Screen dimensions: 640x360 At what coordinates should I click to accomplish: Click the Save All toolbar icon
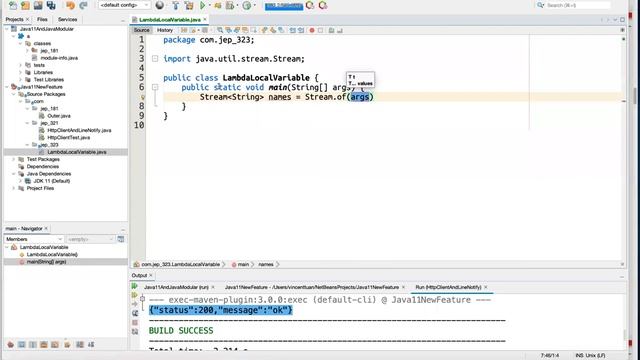[51, 5]
